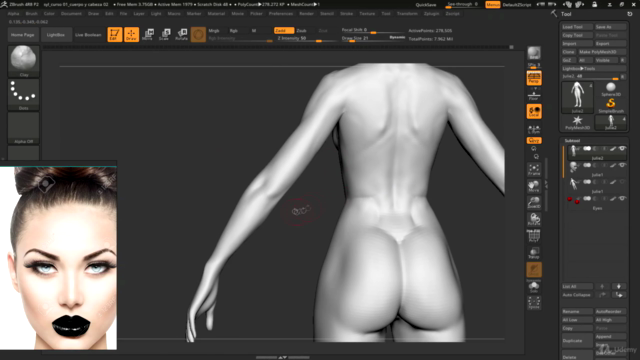Toggle the Zadd mode
This screenshot has width=640, height=360.
pos(284,31)
